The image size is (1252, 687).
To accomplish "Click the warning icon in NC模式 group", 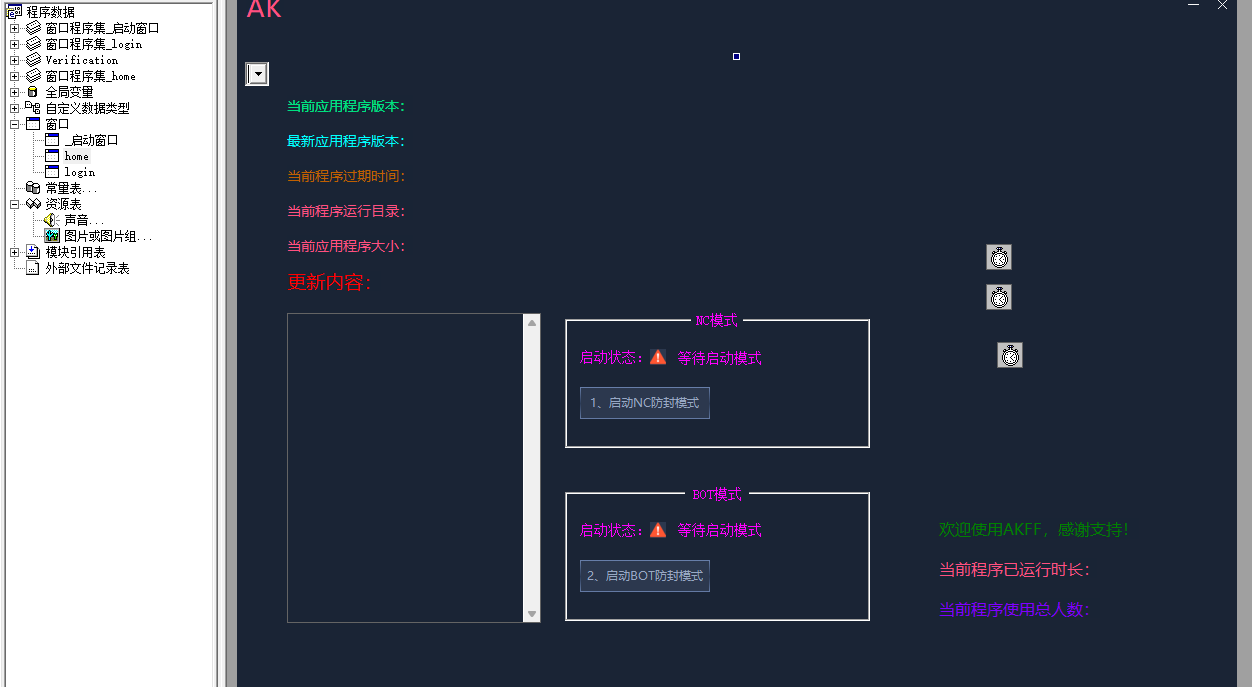I will [x=658, y=357].
